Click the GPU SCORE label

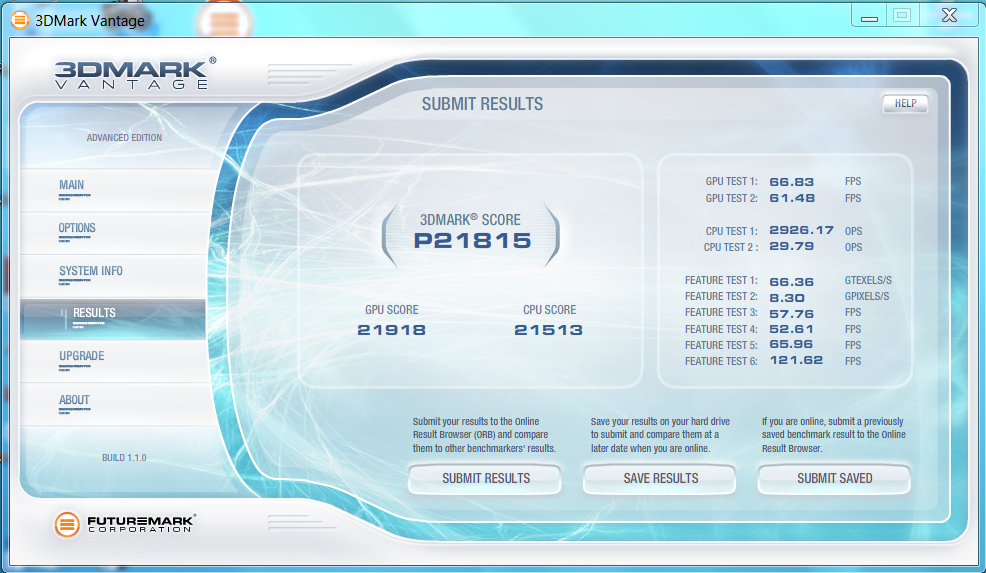(x=391, y=309)
